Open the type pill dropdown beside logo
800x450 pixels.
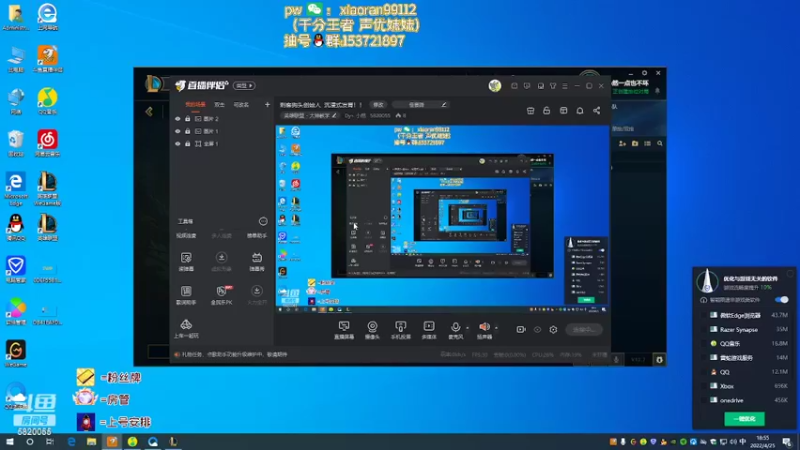pyautogui.click(x=244, y=86)
